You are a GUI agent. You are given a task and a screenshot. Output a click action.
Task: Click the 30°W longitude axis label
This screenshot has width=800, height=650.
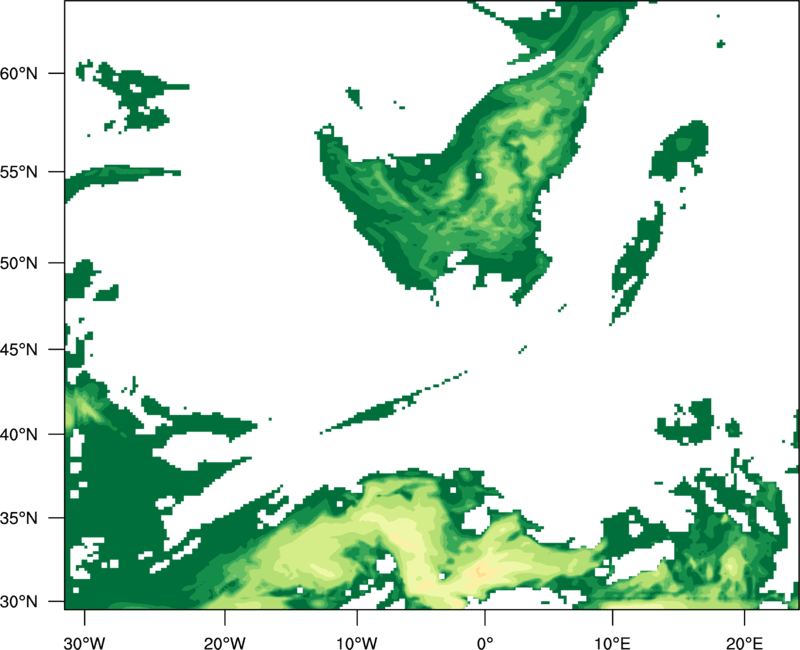[x=85, y=643]
